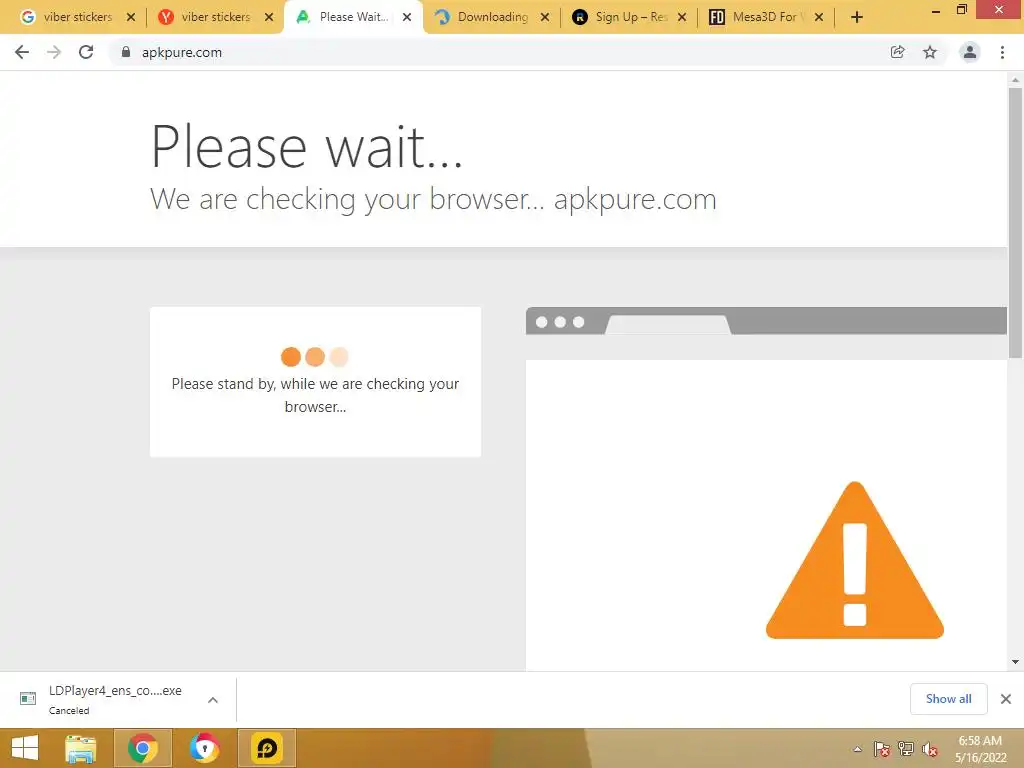Share this page using the share icon
Image resolution: width=1024 pixels, height=768 pixels.
tap(897, 52)
